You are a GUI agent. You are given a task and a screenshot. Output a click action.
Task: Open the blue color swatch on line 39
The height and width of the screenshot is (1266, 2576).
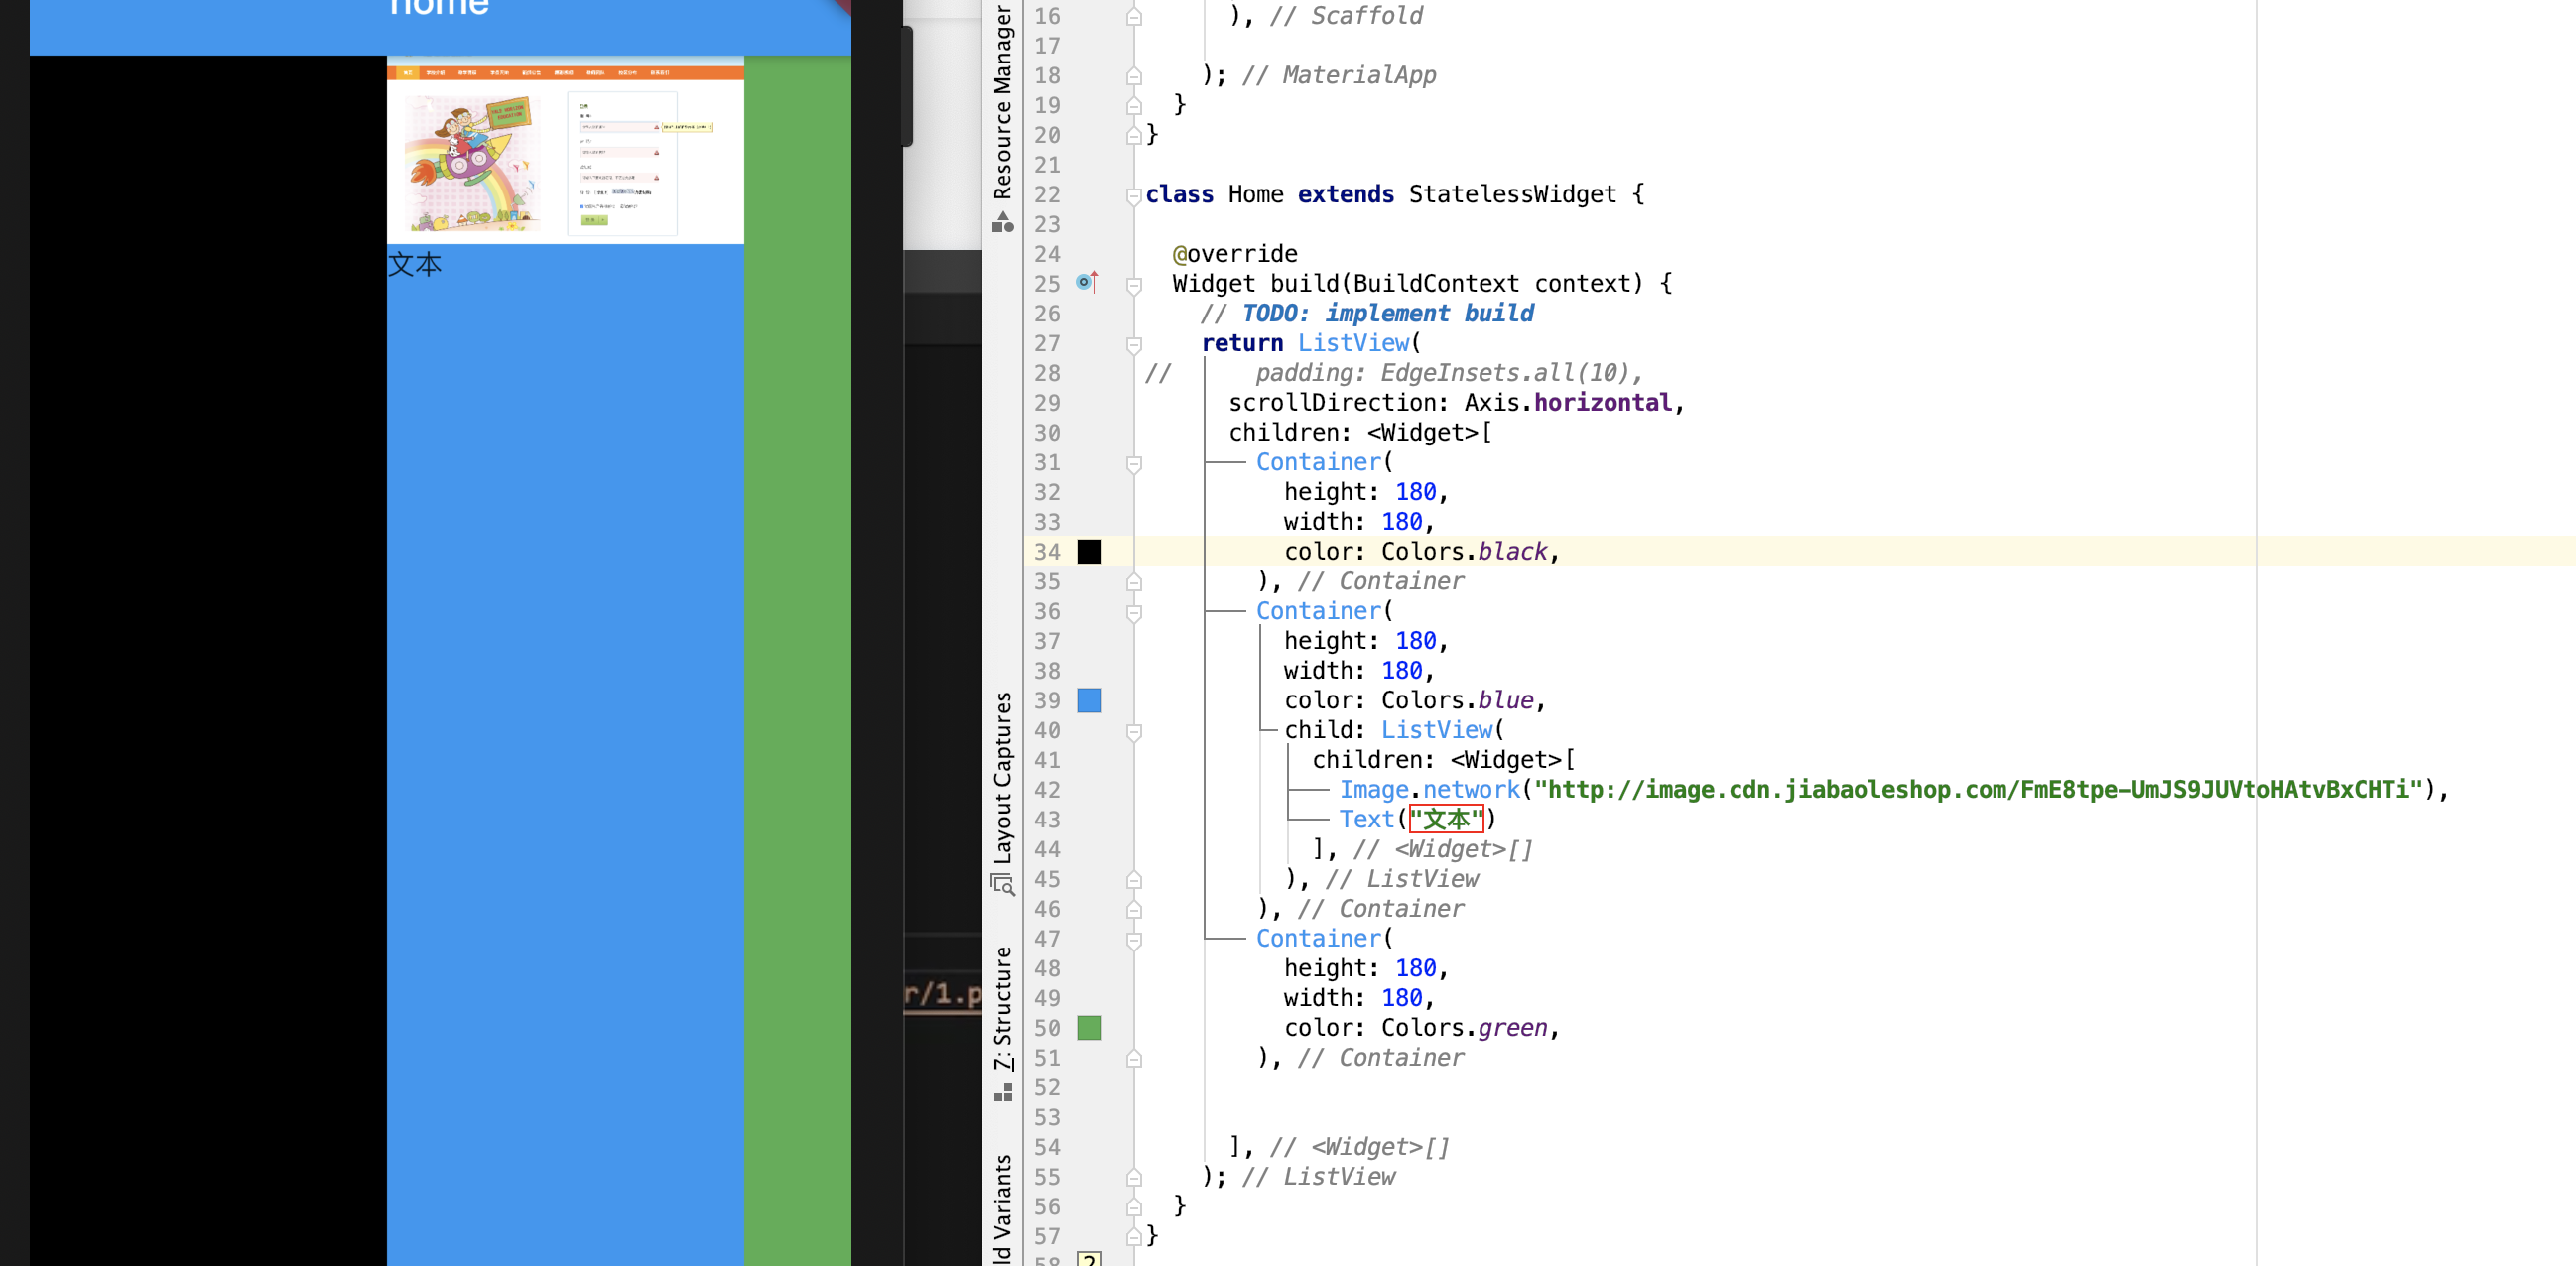(1089, 700)
